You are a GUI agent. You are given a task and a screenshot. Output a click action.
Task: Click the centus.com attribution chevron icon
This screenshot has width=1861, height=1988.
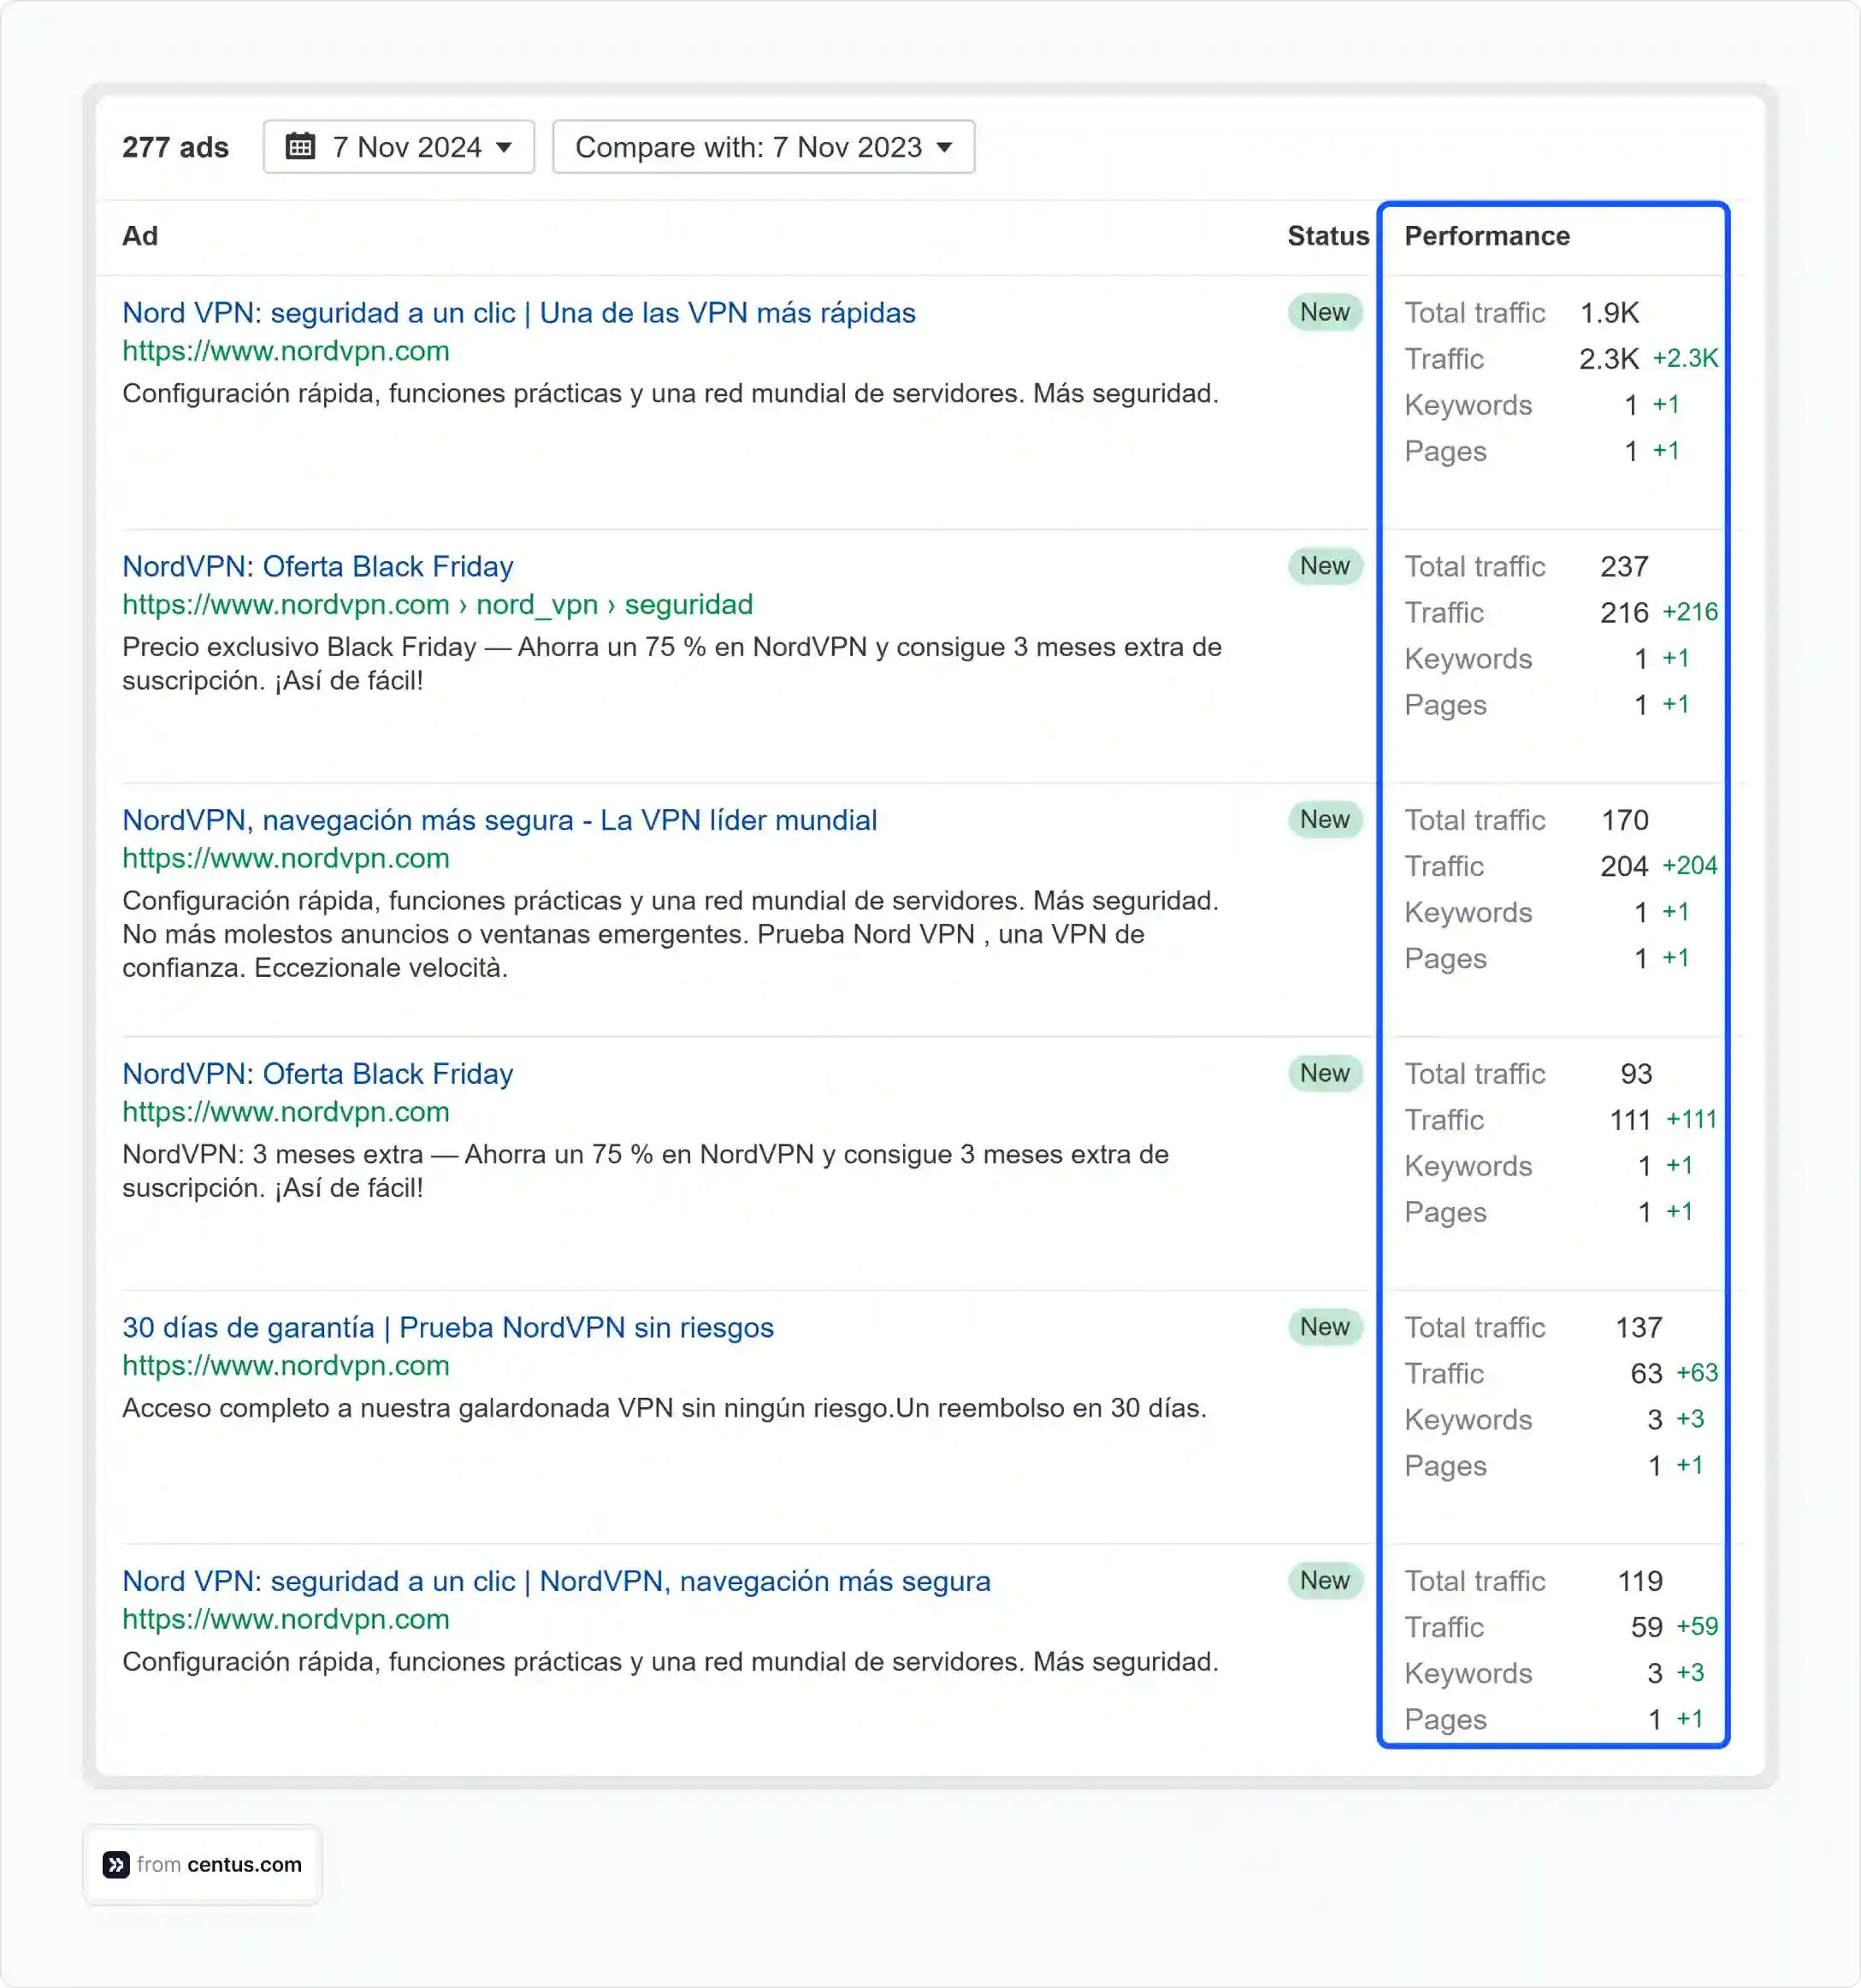point(118,1863)
